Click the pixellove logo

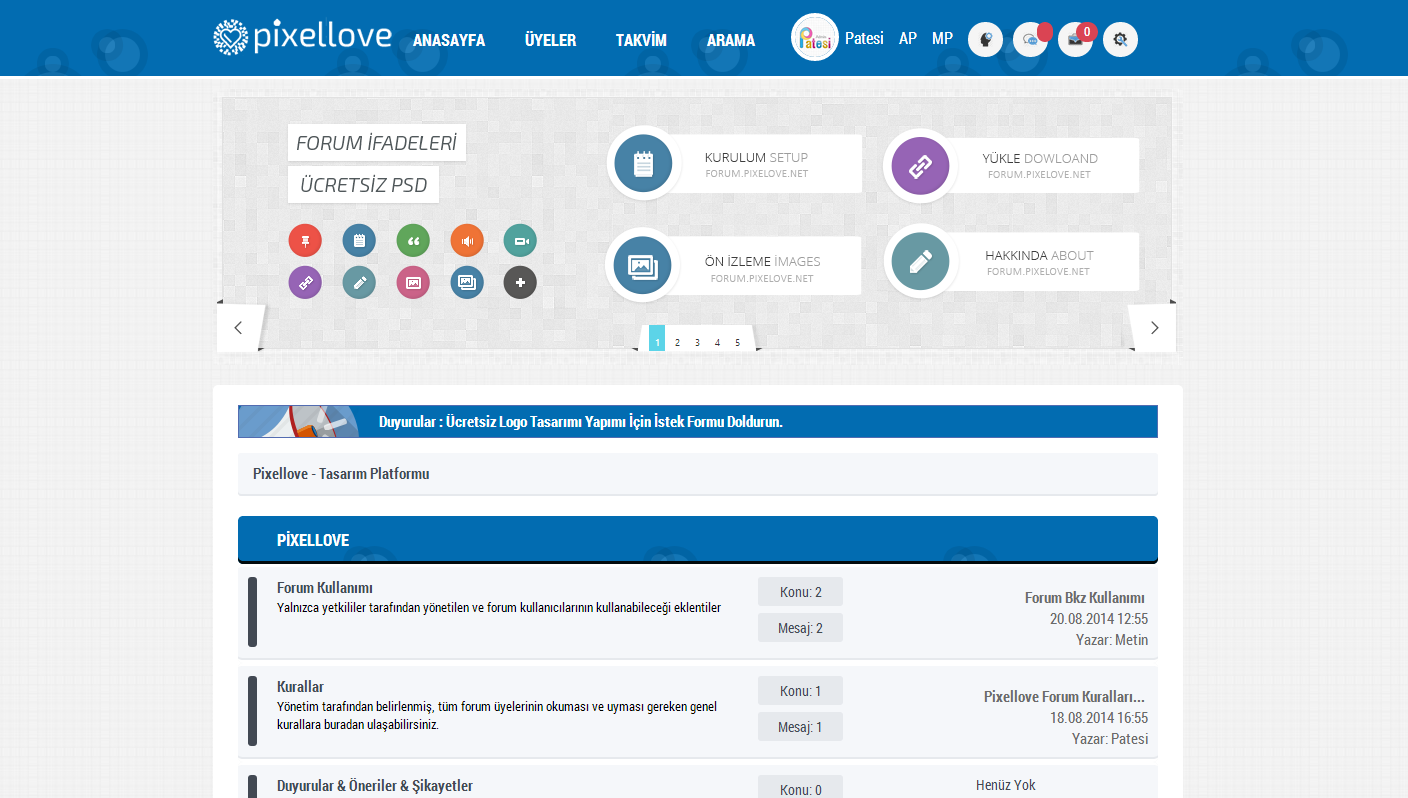tap(302, 37)
